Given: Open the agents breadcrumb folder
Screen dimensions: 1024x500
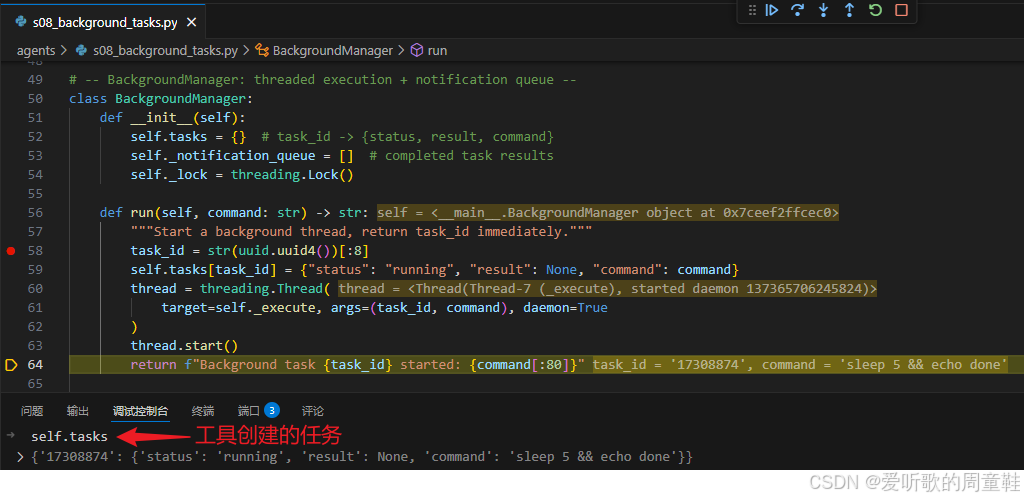Looking at the screenshot, I should tap(36, 50).
